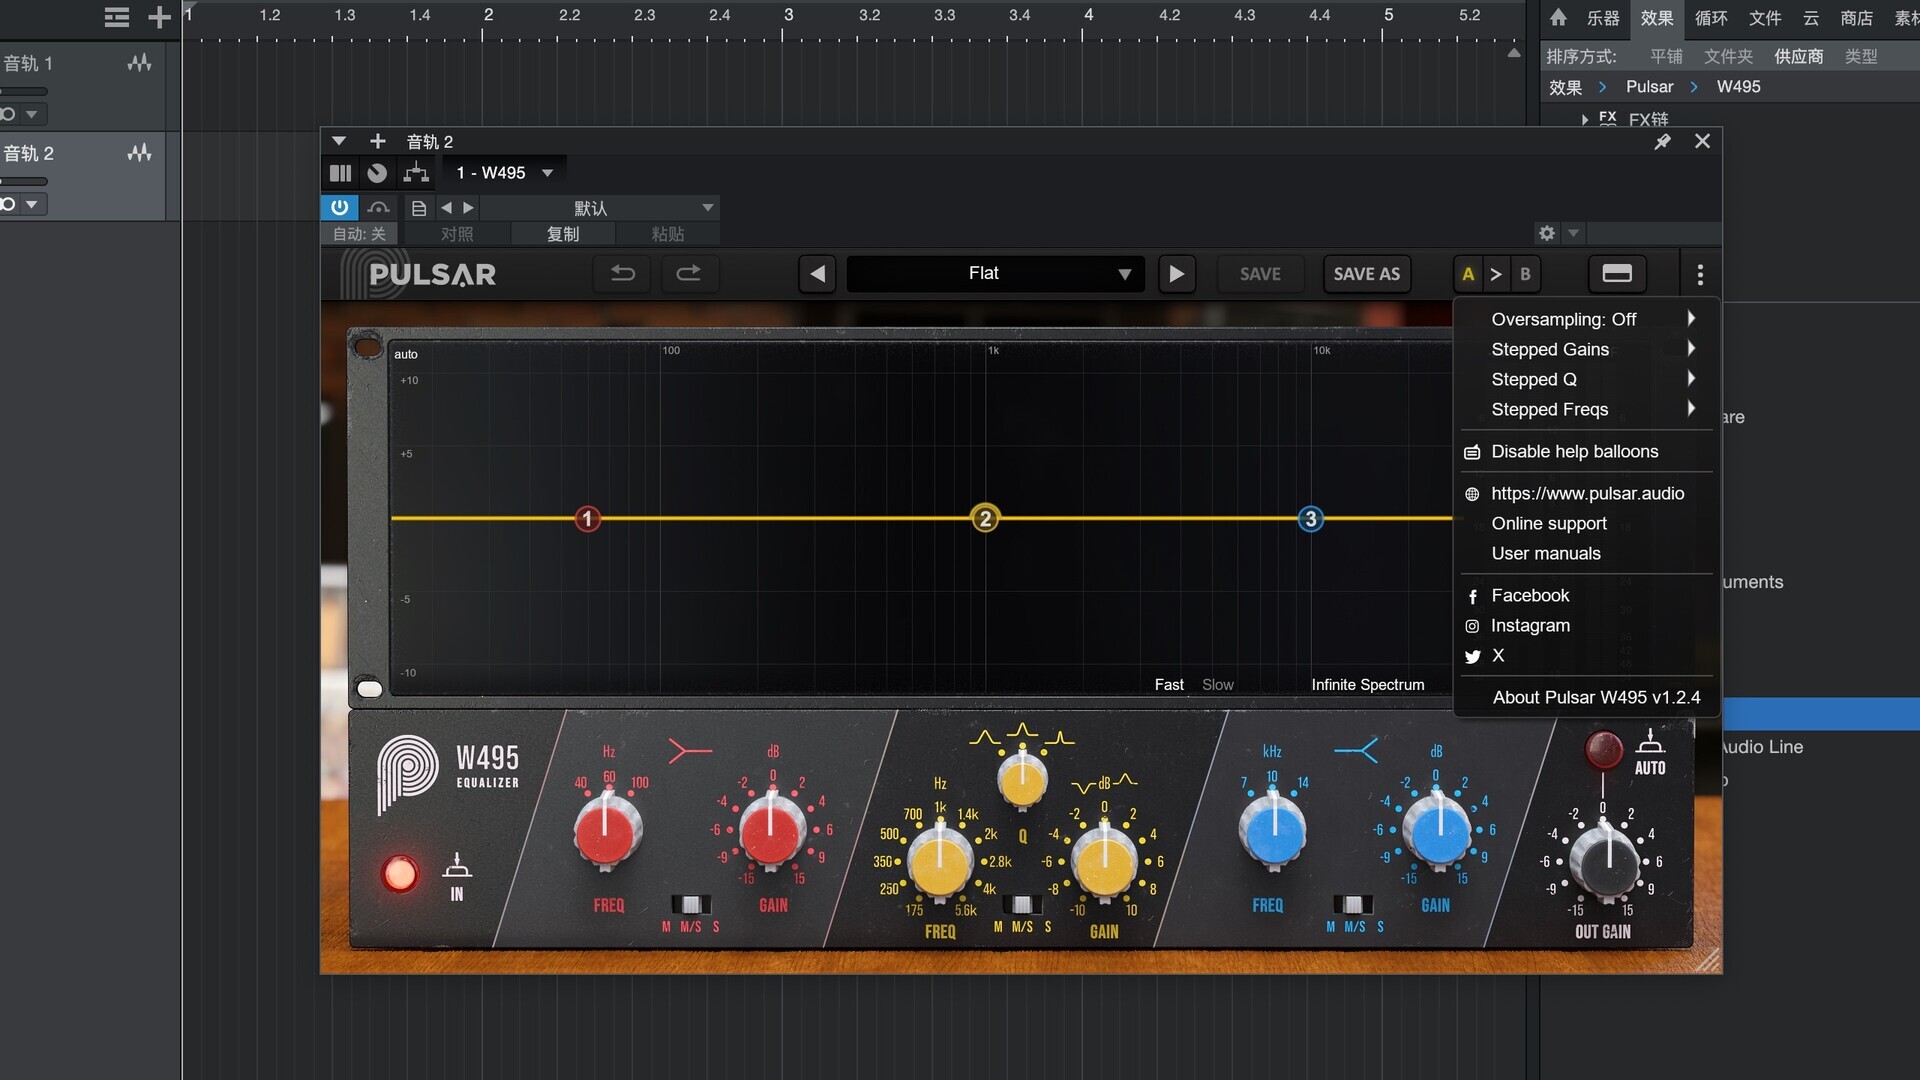This screenshot has height=1080, width=1920.
Task: Select EQ band 1 node on the curve
Action: [x=588, y=519]
